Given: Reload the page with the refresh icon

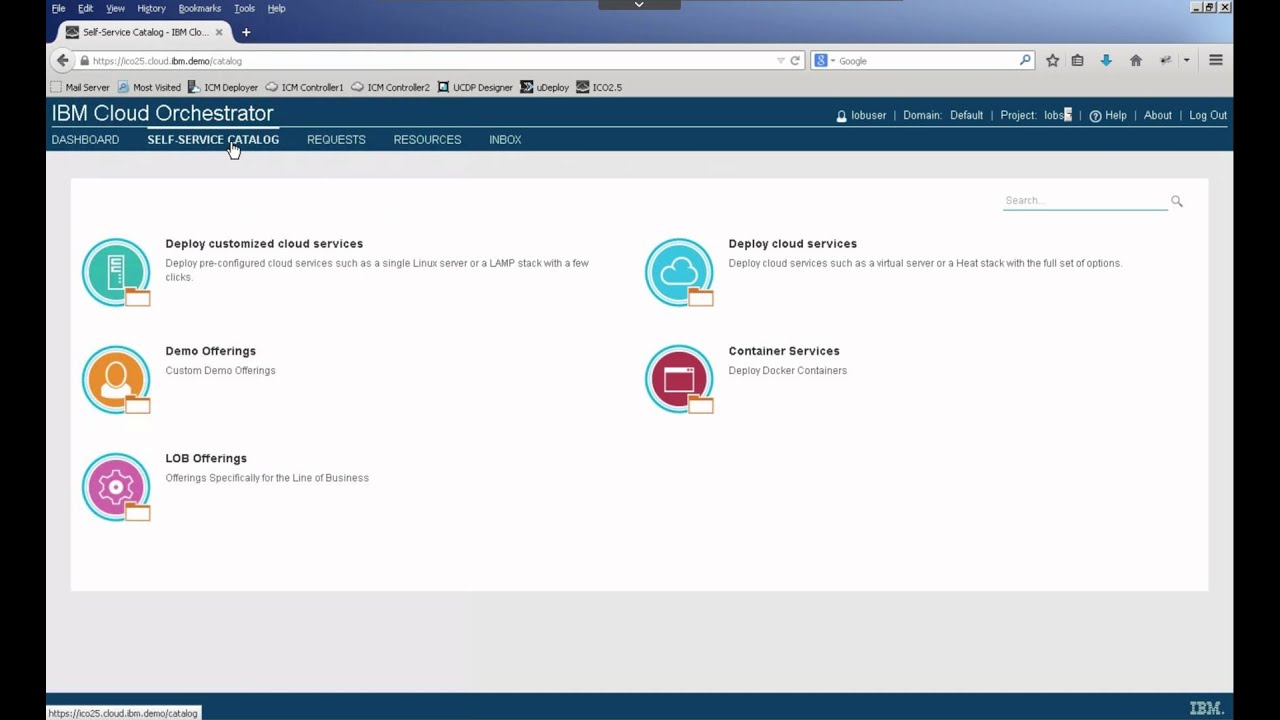Looking at the screenshot, I should (795, 60).
